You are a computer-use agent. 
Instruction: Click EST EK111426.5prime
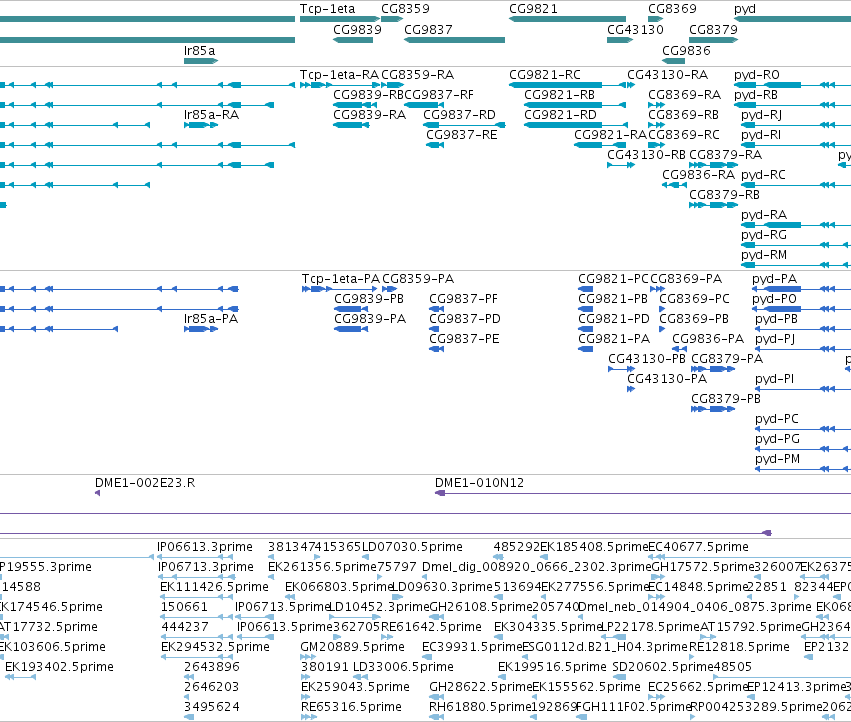(x=214, y=587)
